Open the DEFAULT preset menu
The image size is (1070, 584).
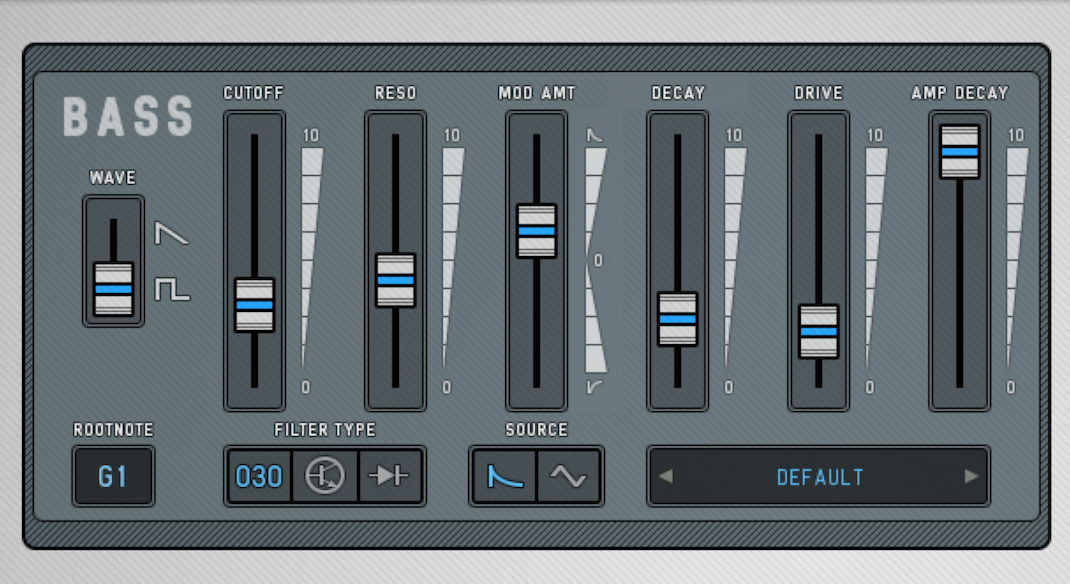tap(819, 477)
